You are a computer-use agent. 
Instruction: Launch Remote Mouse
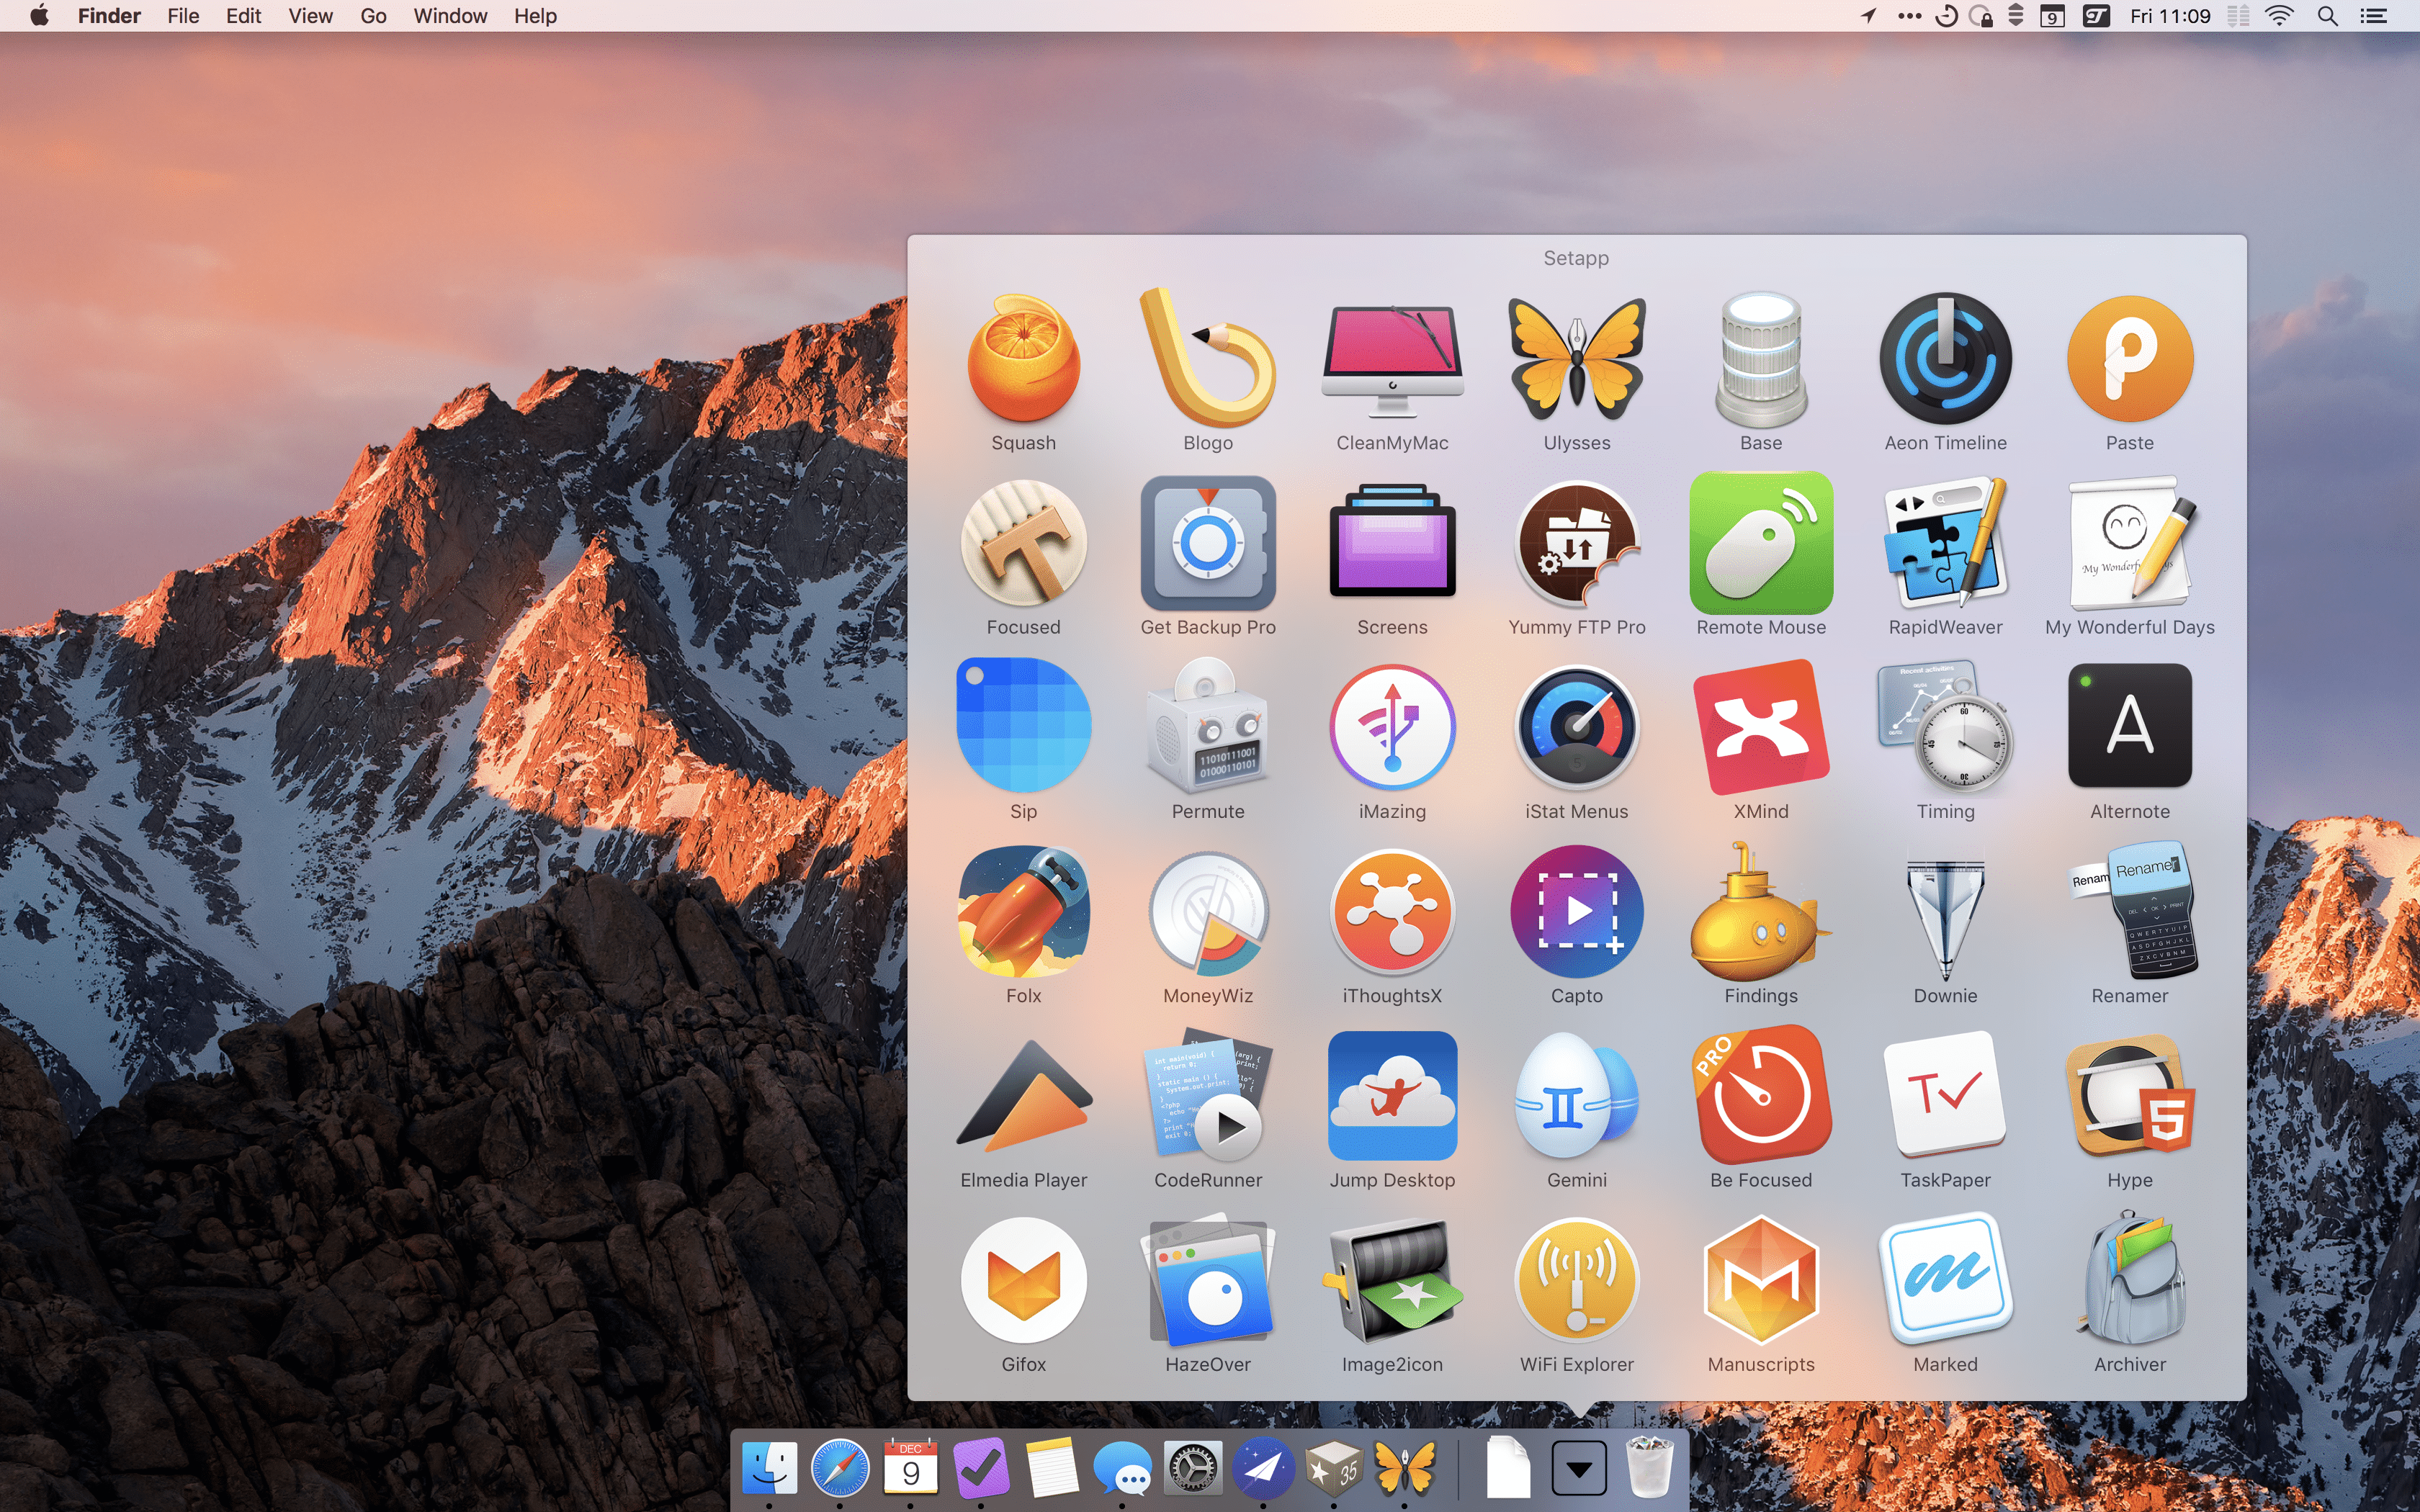1761,542
